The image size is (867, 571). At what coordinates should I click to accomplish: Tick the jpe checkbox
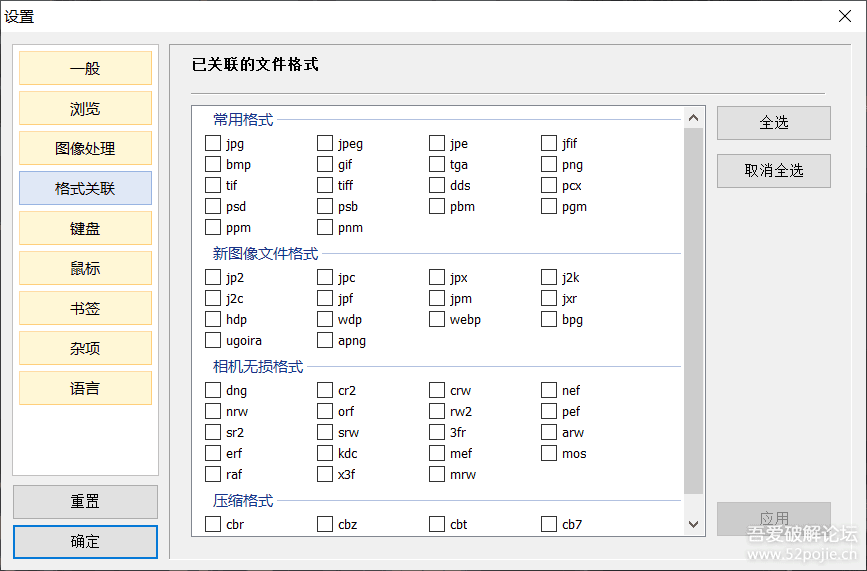[437, 143]
